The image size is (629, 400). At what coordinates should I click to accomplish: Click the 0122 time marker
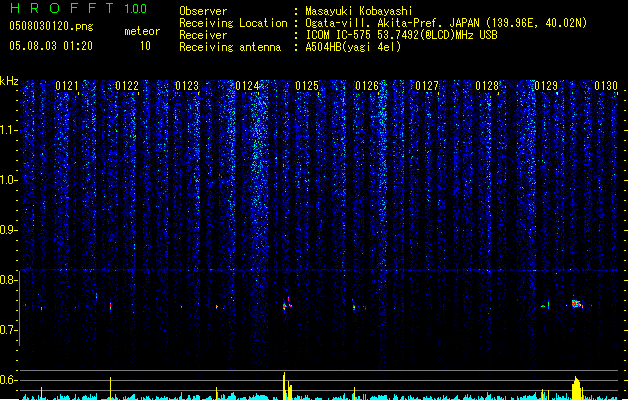click(127, 86)
